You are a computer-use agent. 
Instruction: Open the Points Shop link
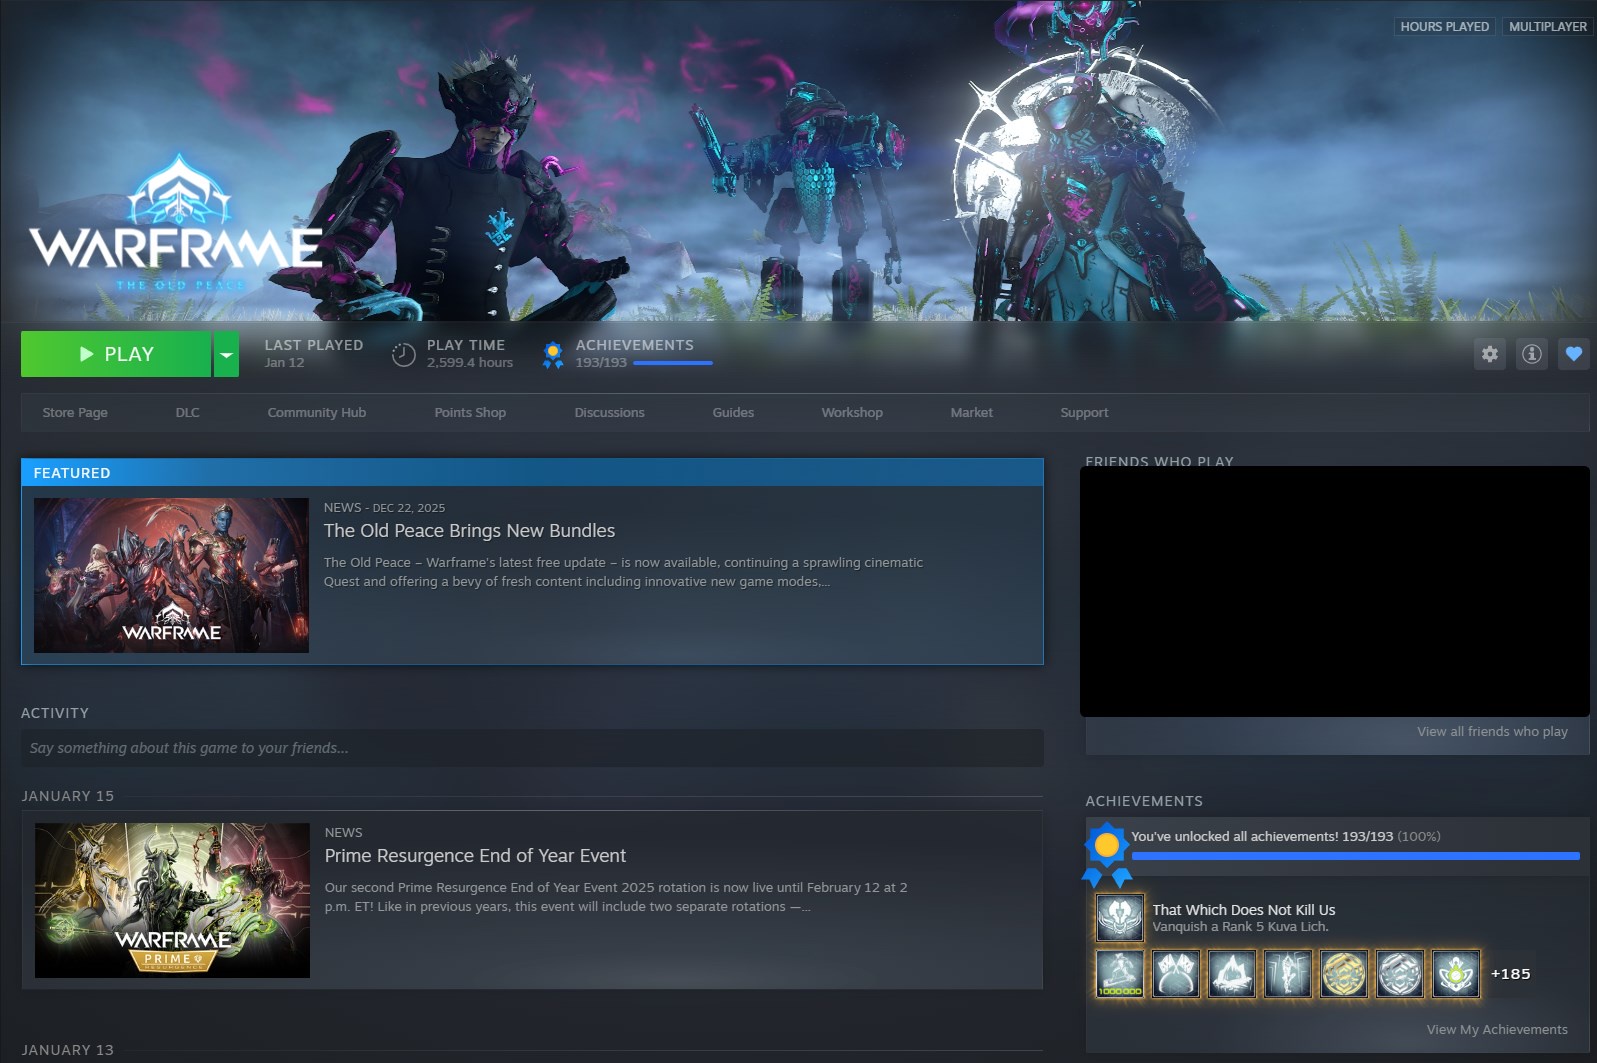click(x=470, y=413)
